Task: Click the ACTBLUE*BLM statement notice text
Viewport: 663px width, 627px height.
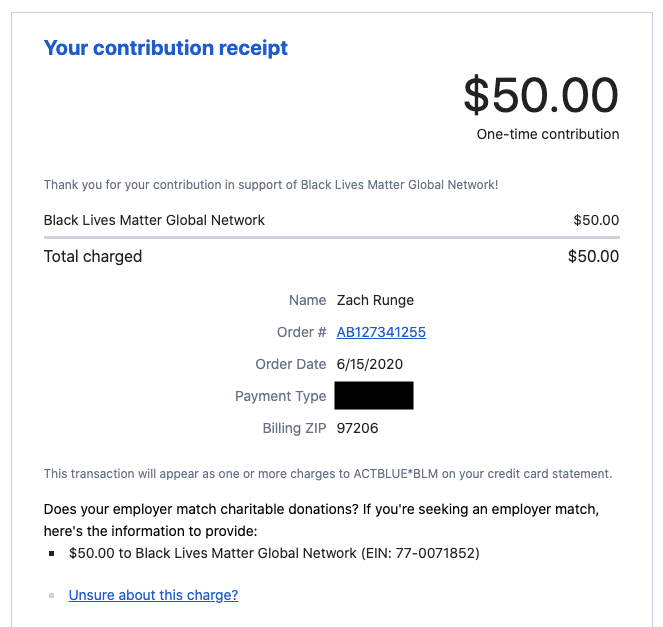Action: click(328, 474)
